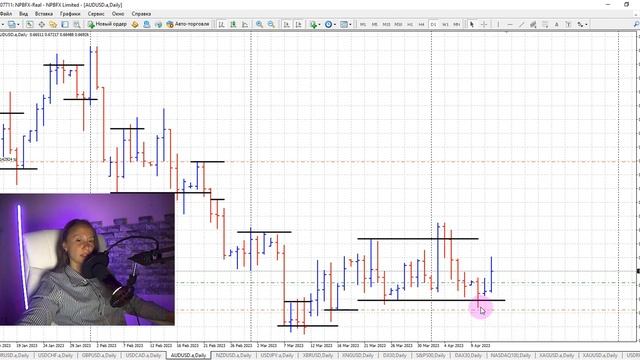Screen dimensions: 640x360
Task: Select the text tool A
Action: pyautogui.click(x=556, y=24)
